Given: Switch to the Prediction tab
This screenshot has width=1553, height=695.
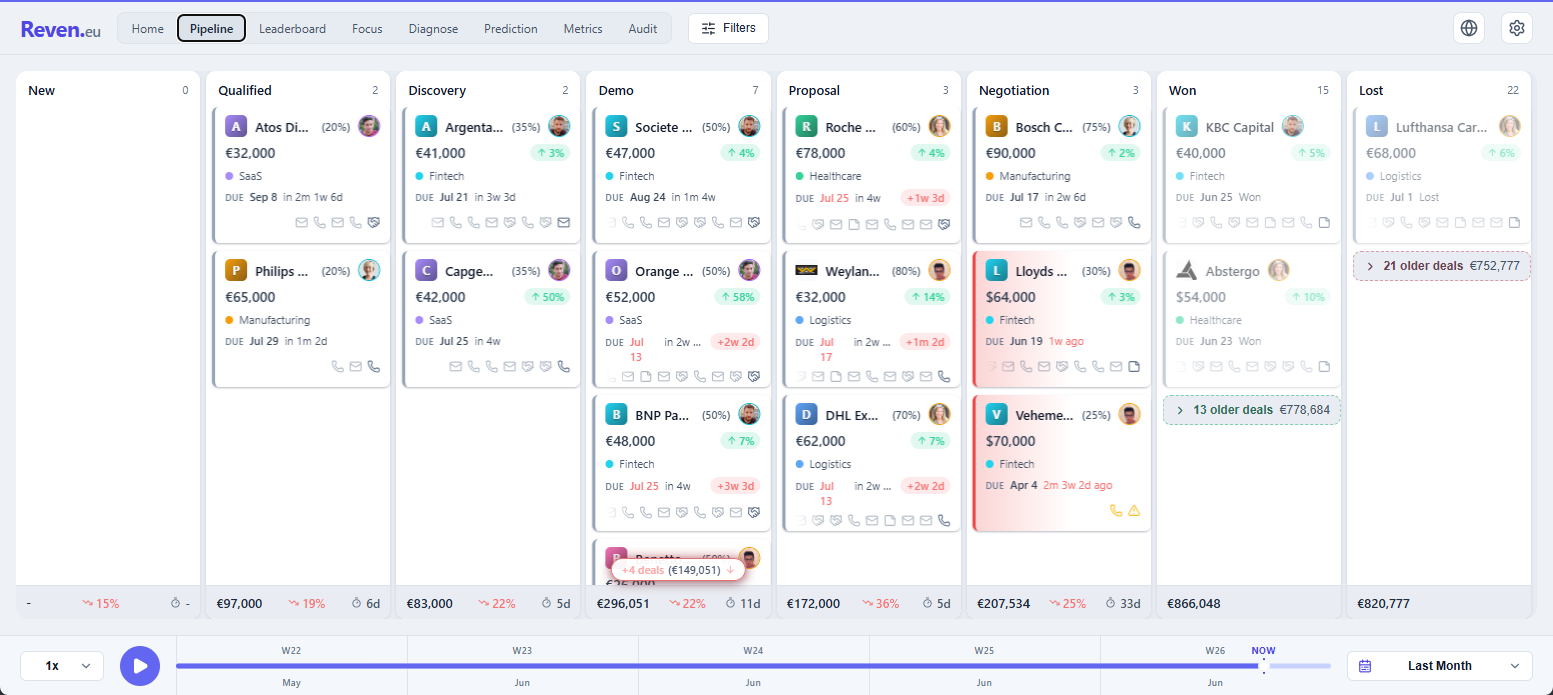Looking at the screenshot, I should (x=510, y=28).
